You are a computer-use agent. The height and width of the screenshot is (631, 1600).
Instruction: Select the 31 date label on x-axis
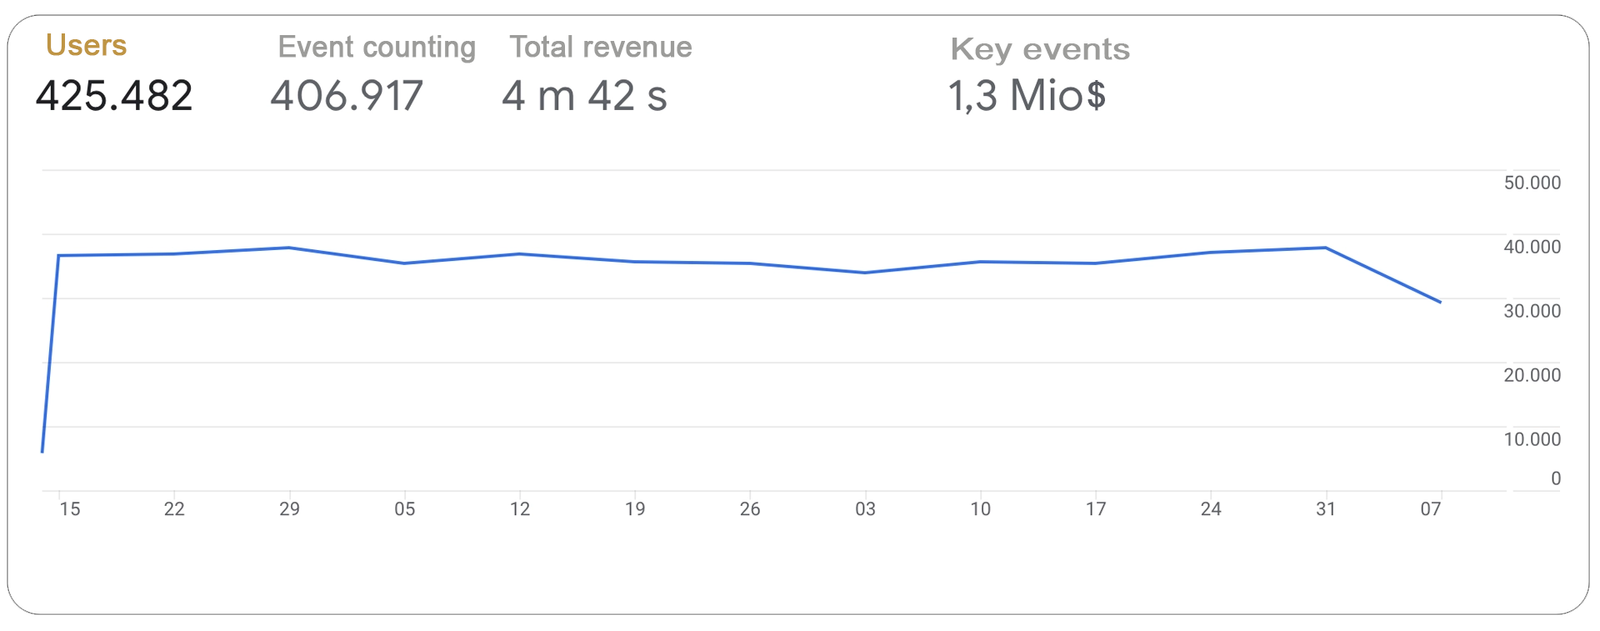pyautogui.click(x=1326, y=509)
